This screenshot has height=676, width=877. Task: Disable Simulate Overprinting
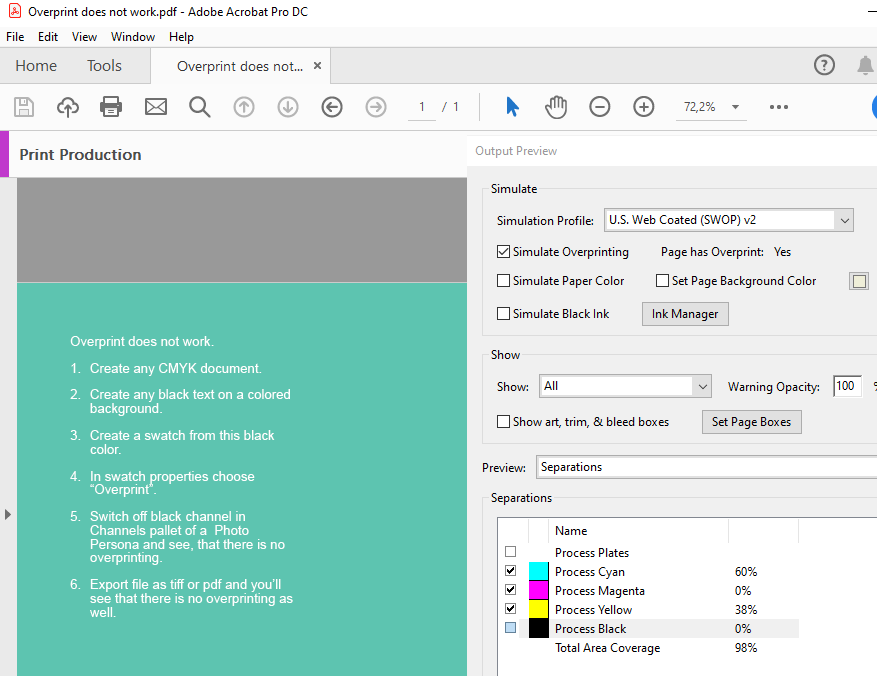pyautogui.click(x=503, y=251)
